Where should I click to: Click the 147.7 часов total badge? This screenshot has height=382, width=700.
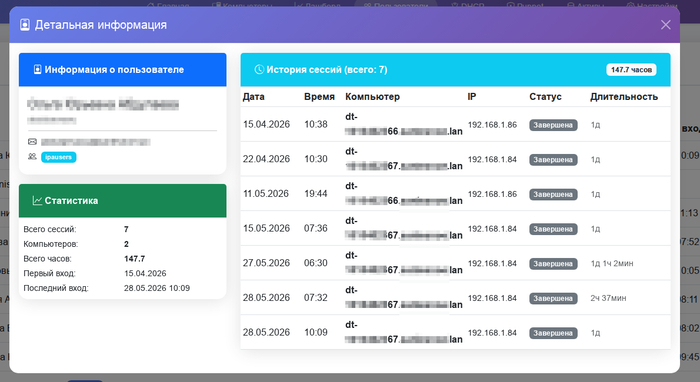[631, 70]
